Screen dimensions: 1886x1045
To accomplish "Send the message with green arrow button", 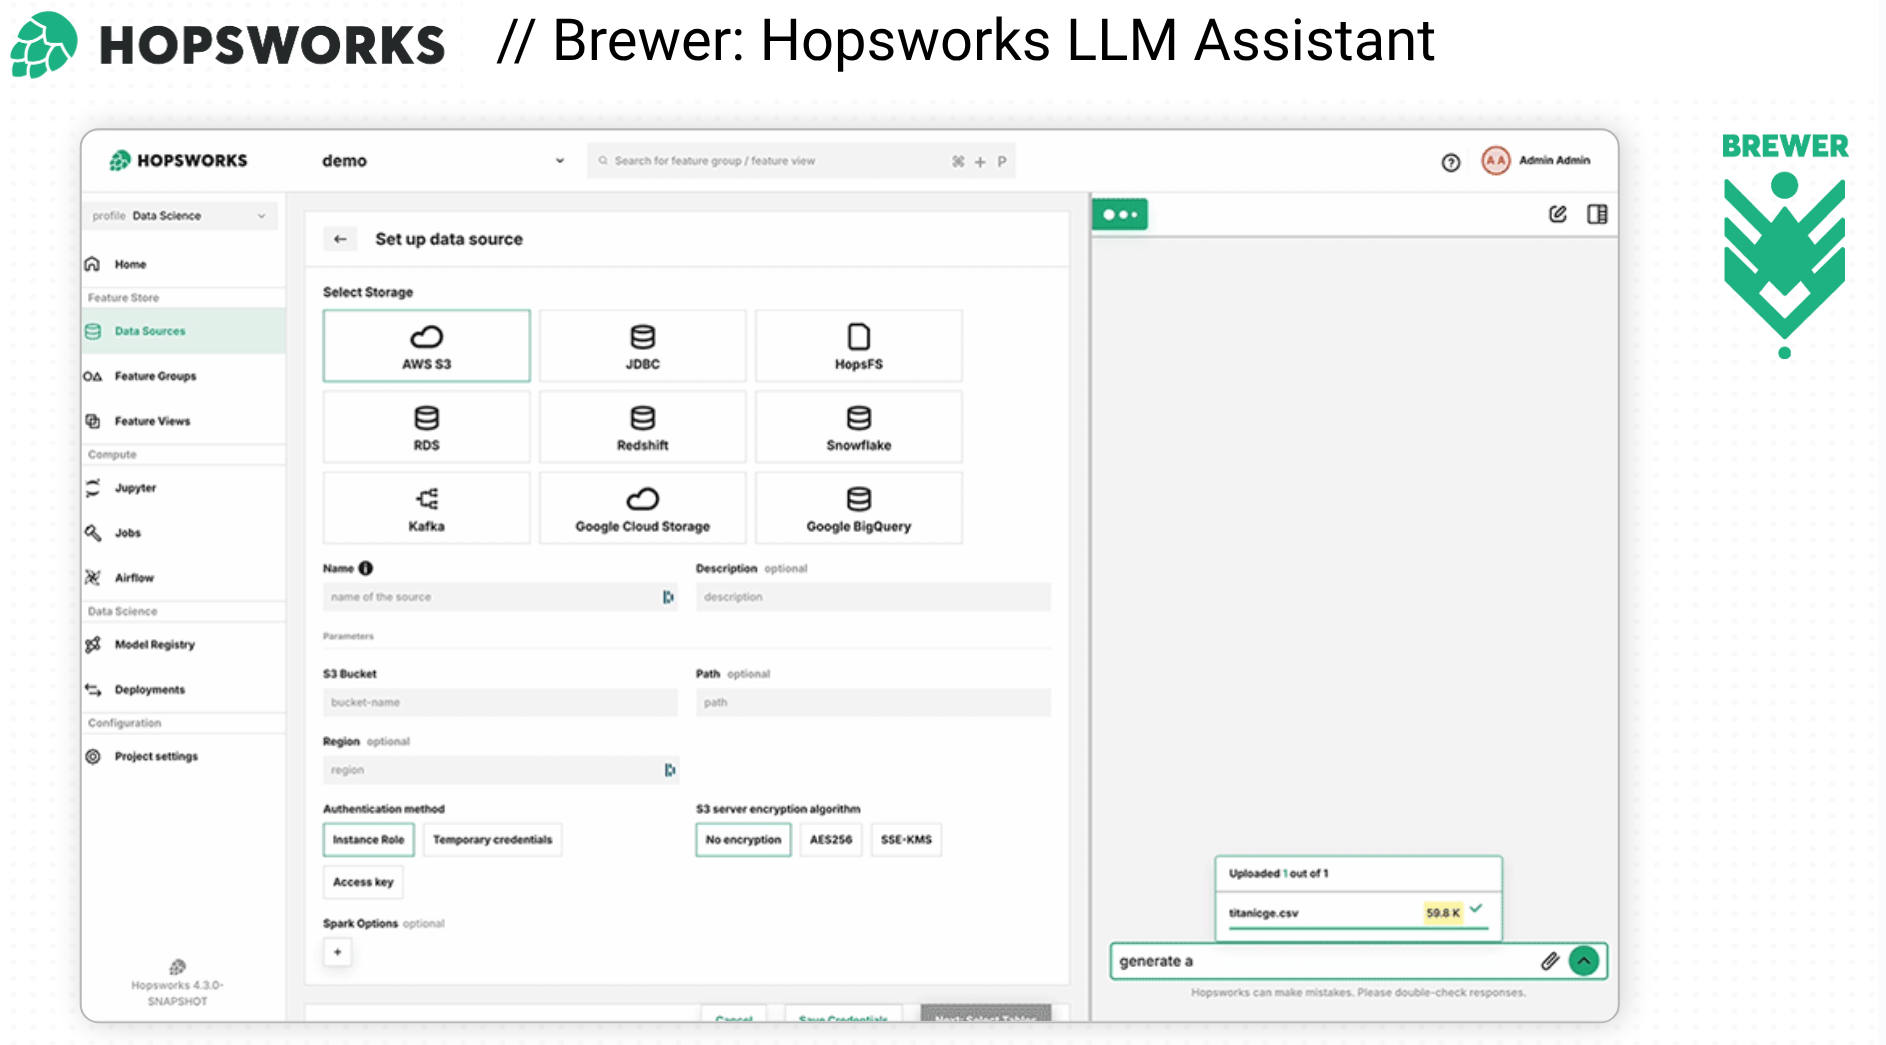I will [x=1583, y=961].
